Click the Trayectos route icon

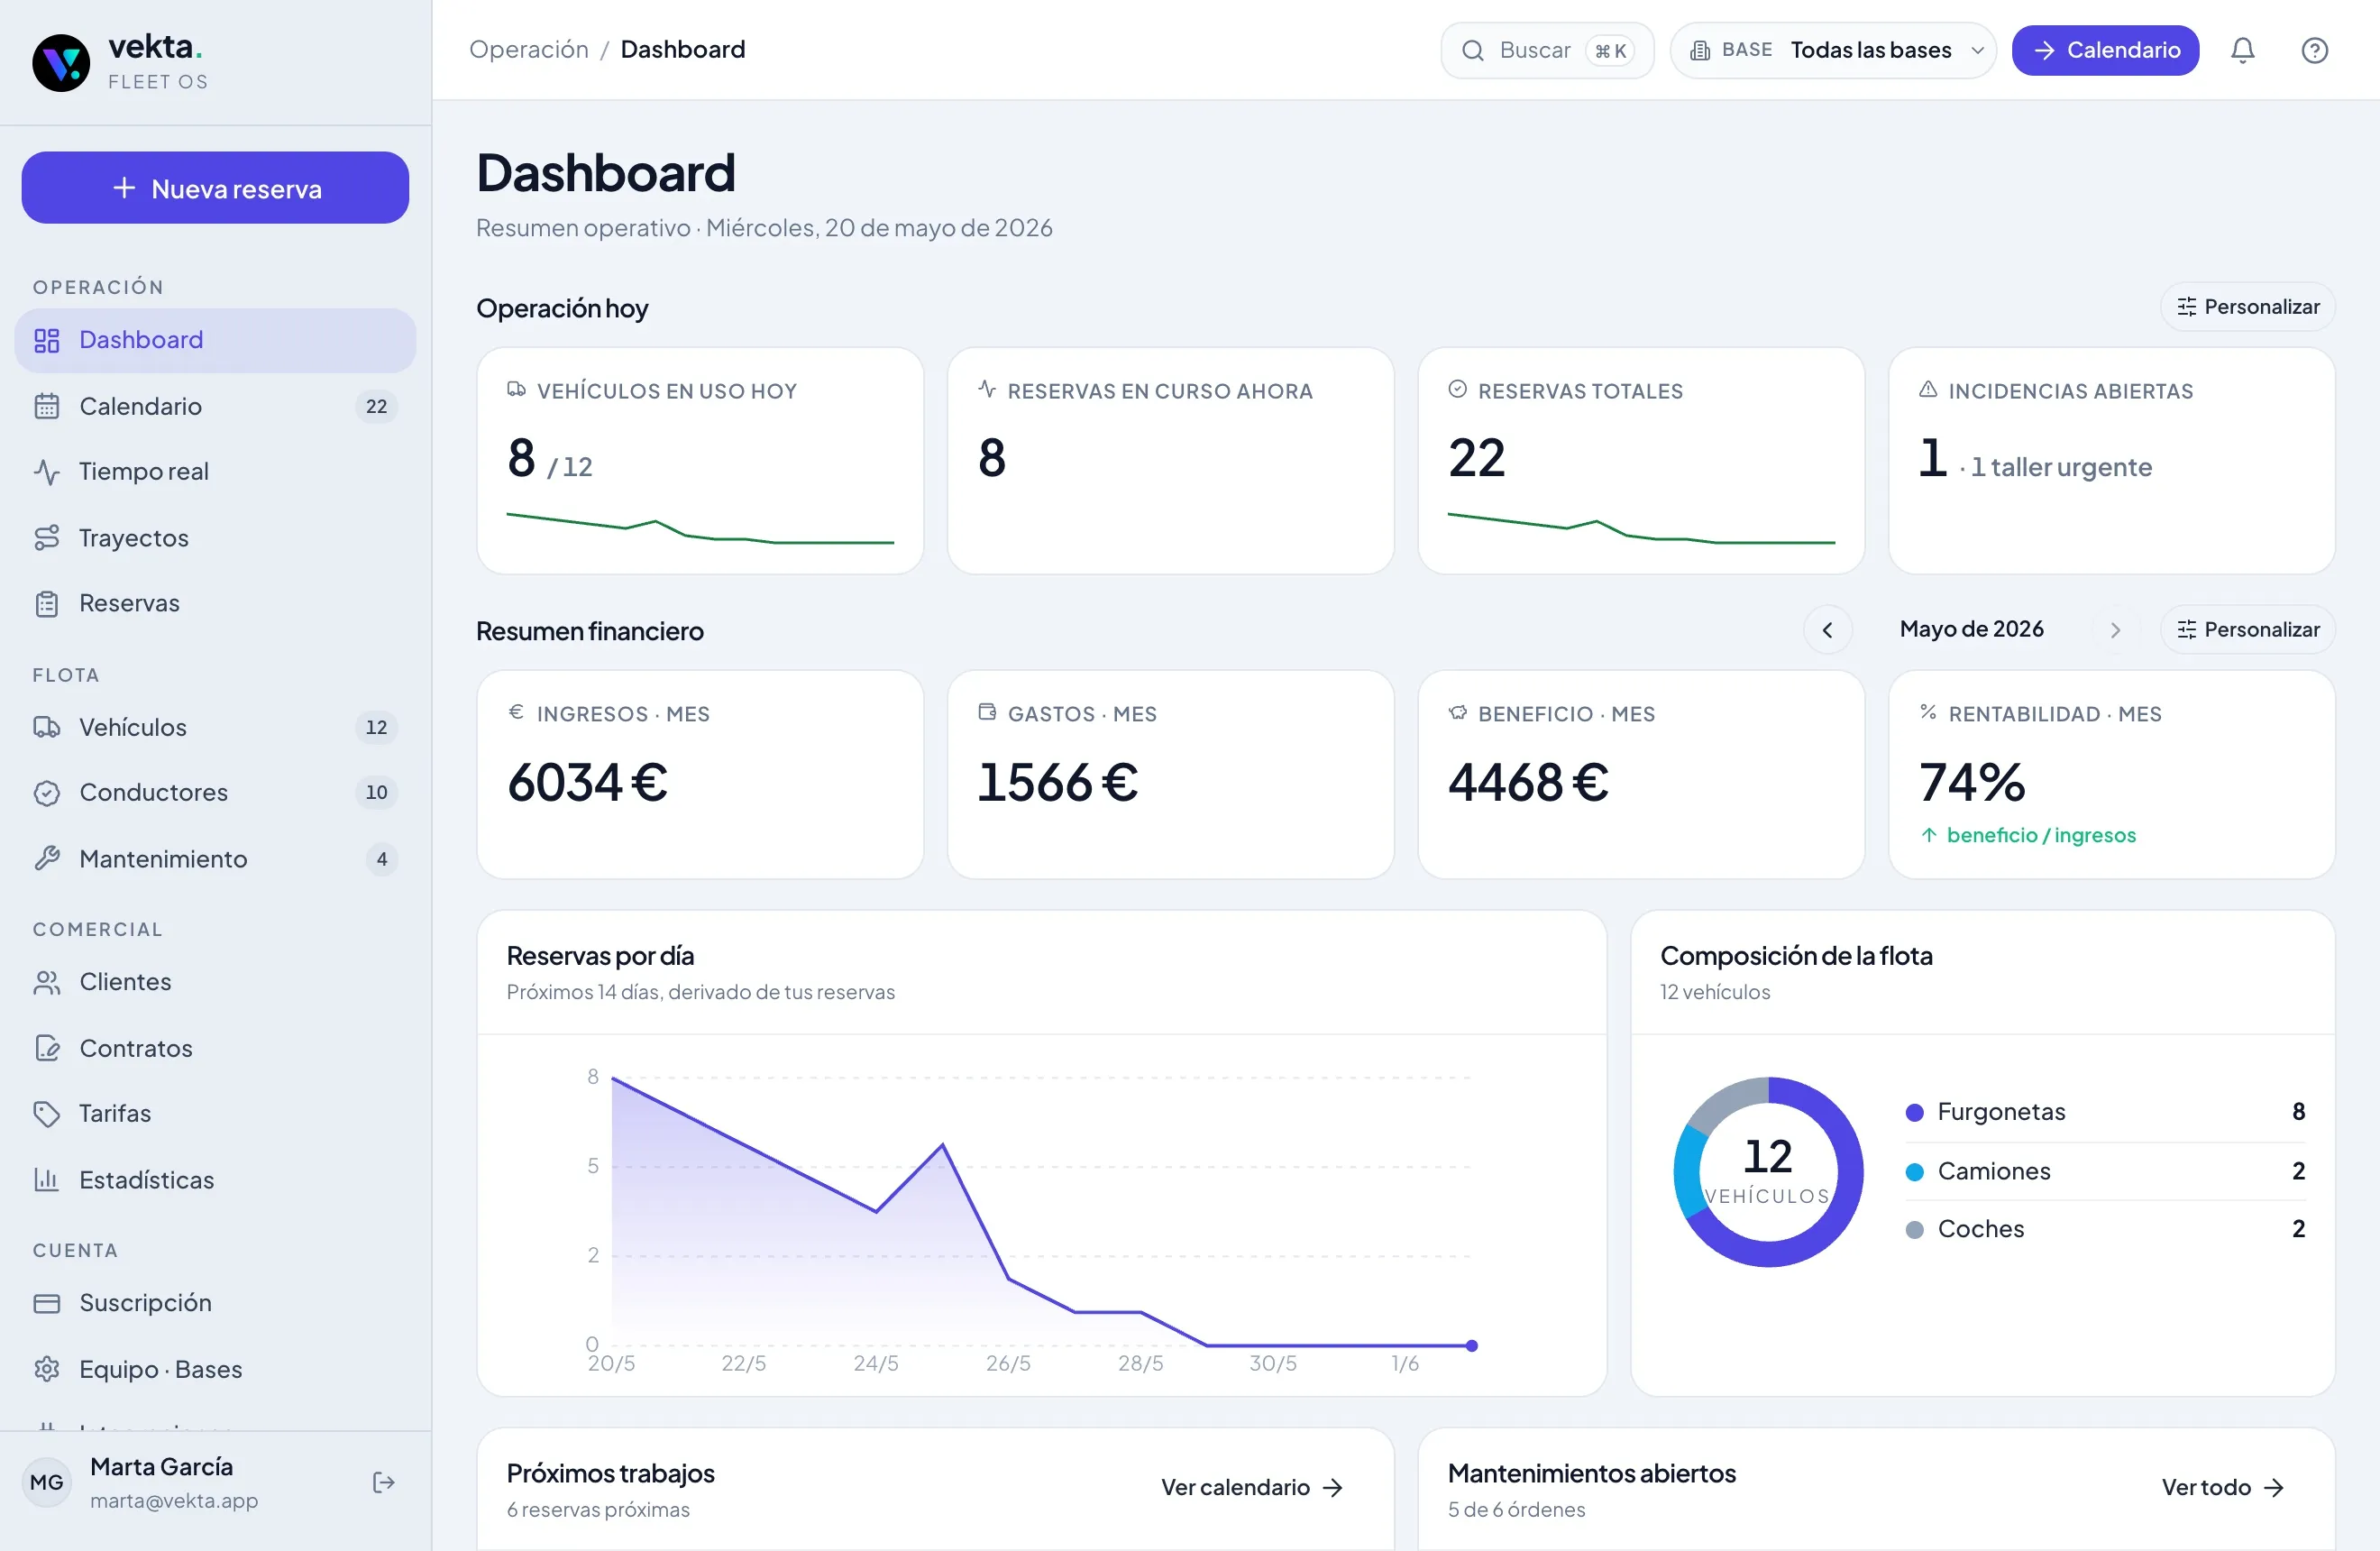(x=47, y=537)
